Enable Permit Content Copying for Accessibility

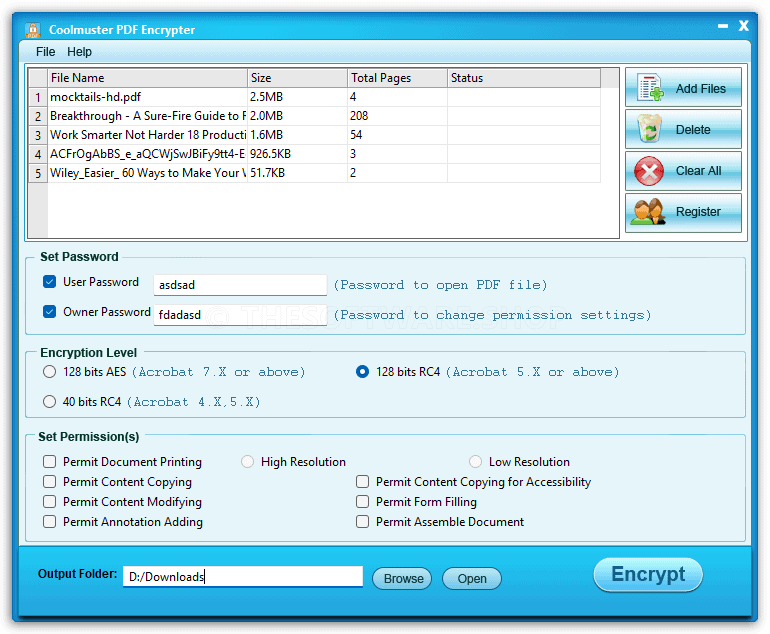pos(362,482)
